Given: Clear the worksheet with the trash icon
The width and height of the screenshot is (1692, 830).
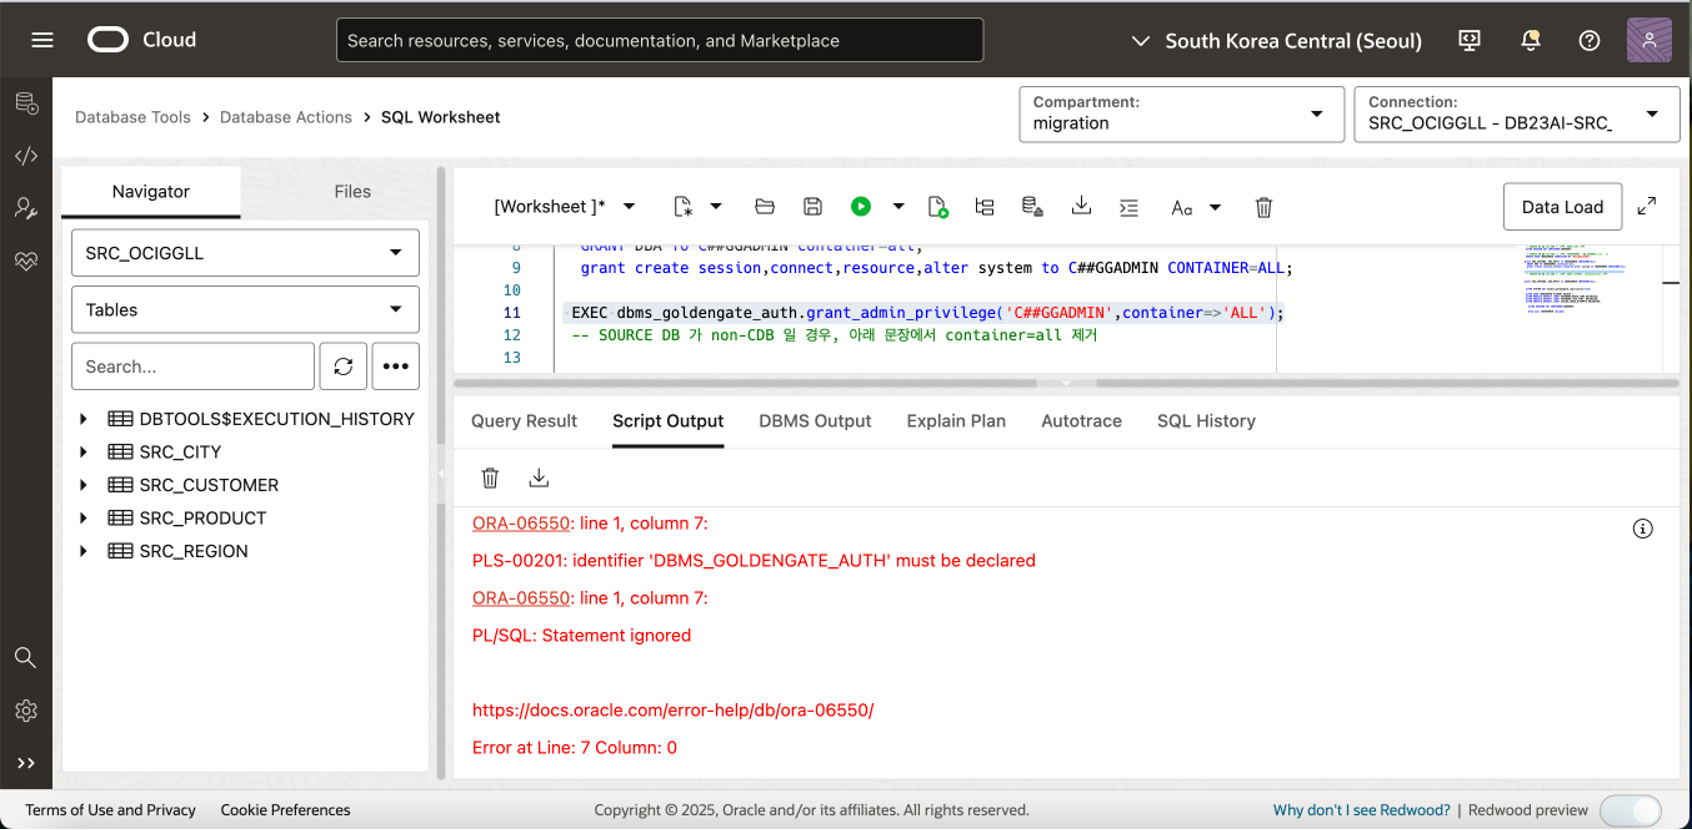Looking at the screenshot, I should (x=1264, y=207).
